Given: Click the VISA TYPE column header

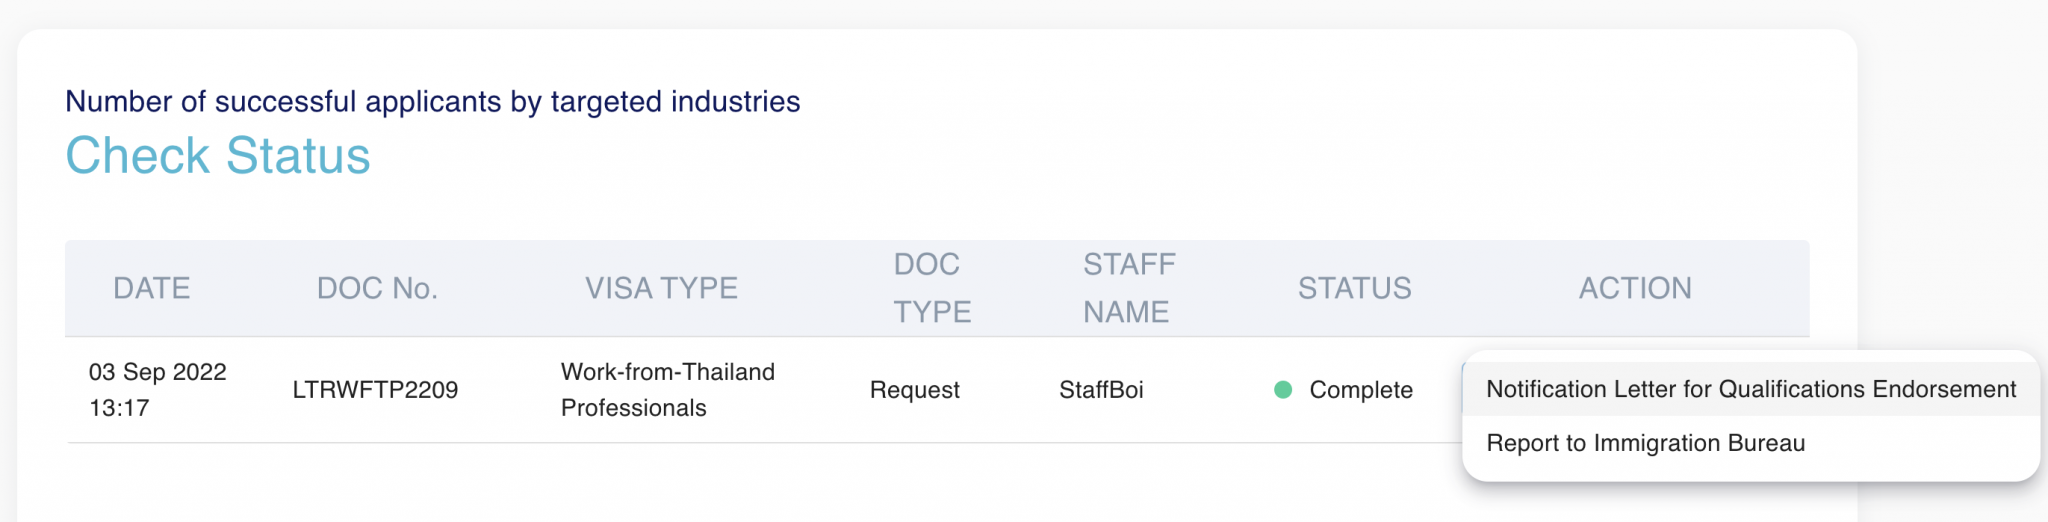Looking at the screenshot, I should (661, 288).
